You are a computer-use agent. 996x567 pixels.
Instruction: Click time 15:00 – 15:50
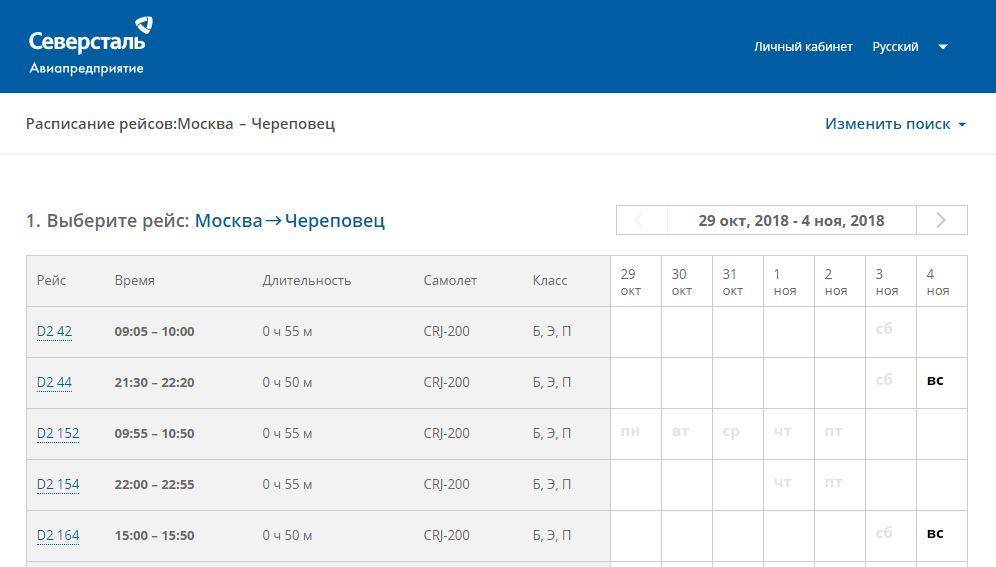click(x=154, y=535)
